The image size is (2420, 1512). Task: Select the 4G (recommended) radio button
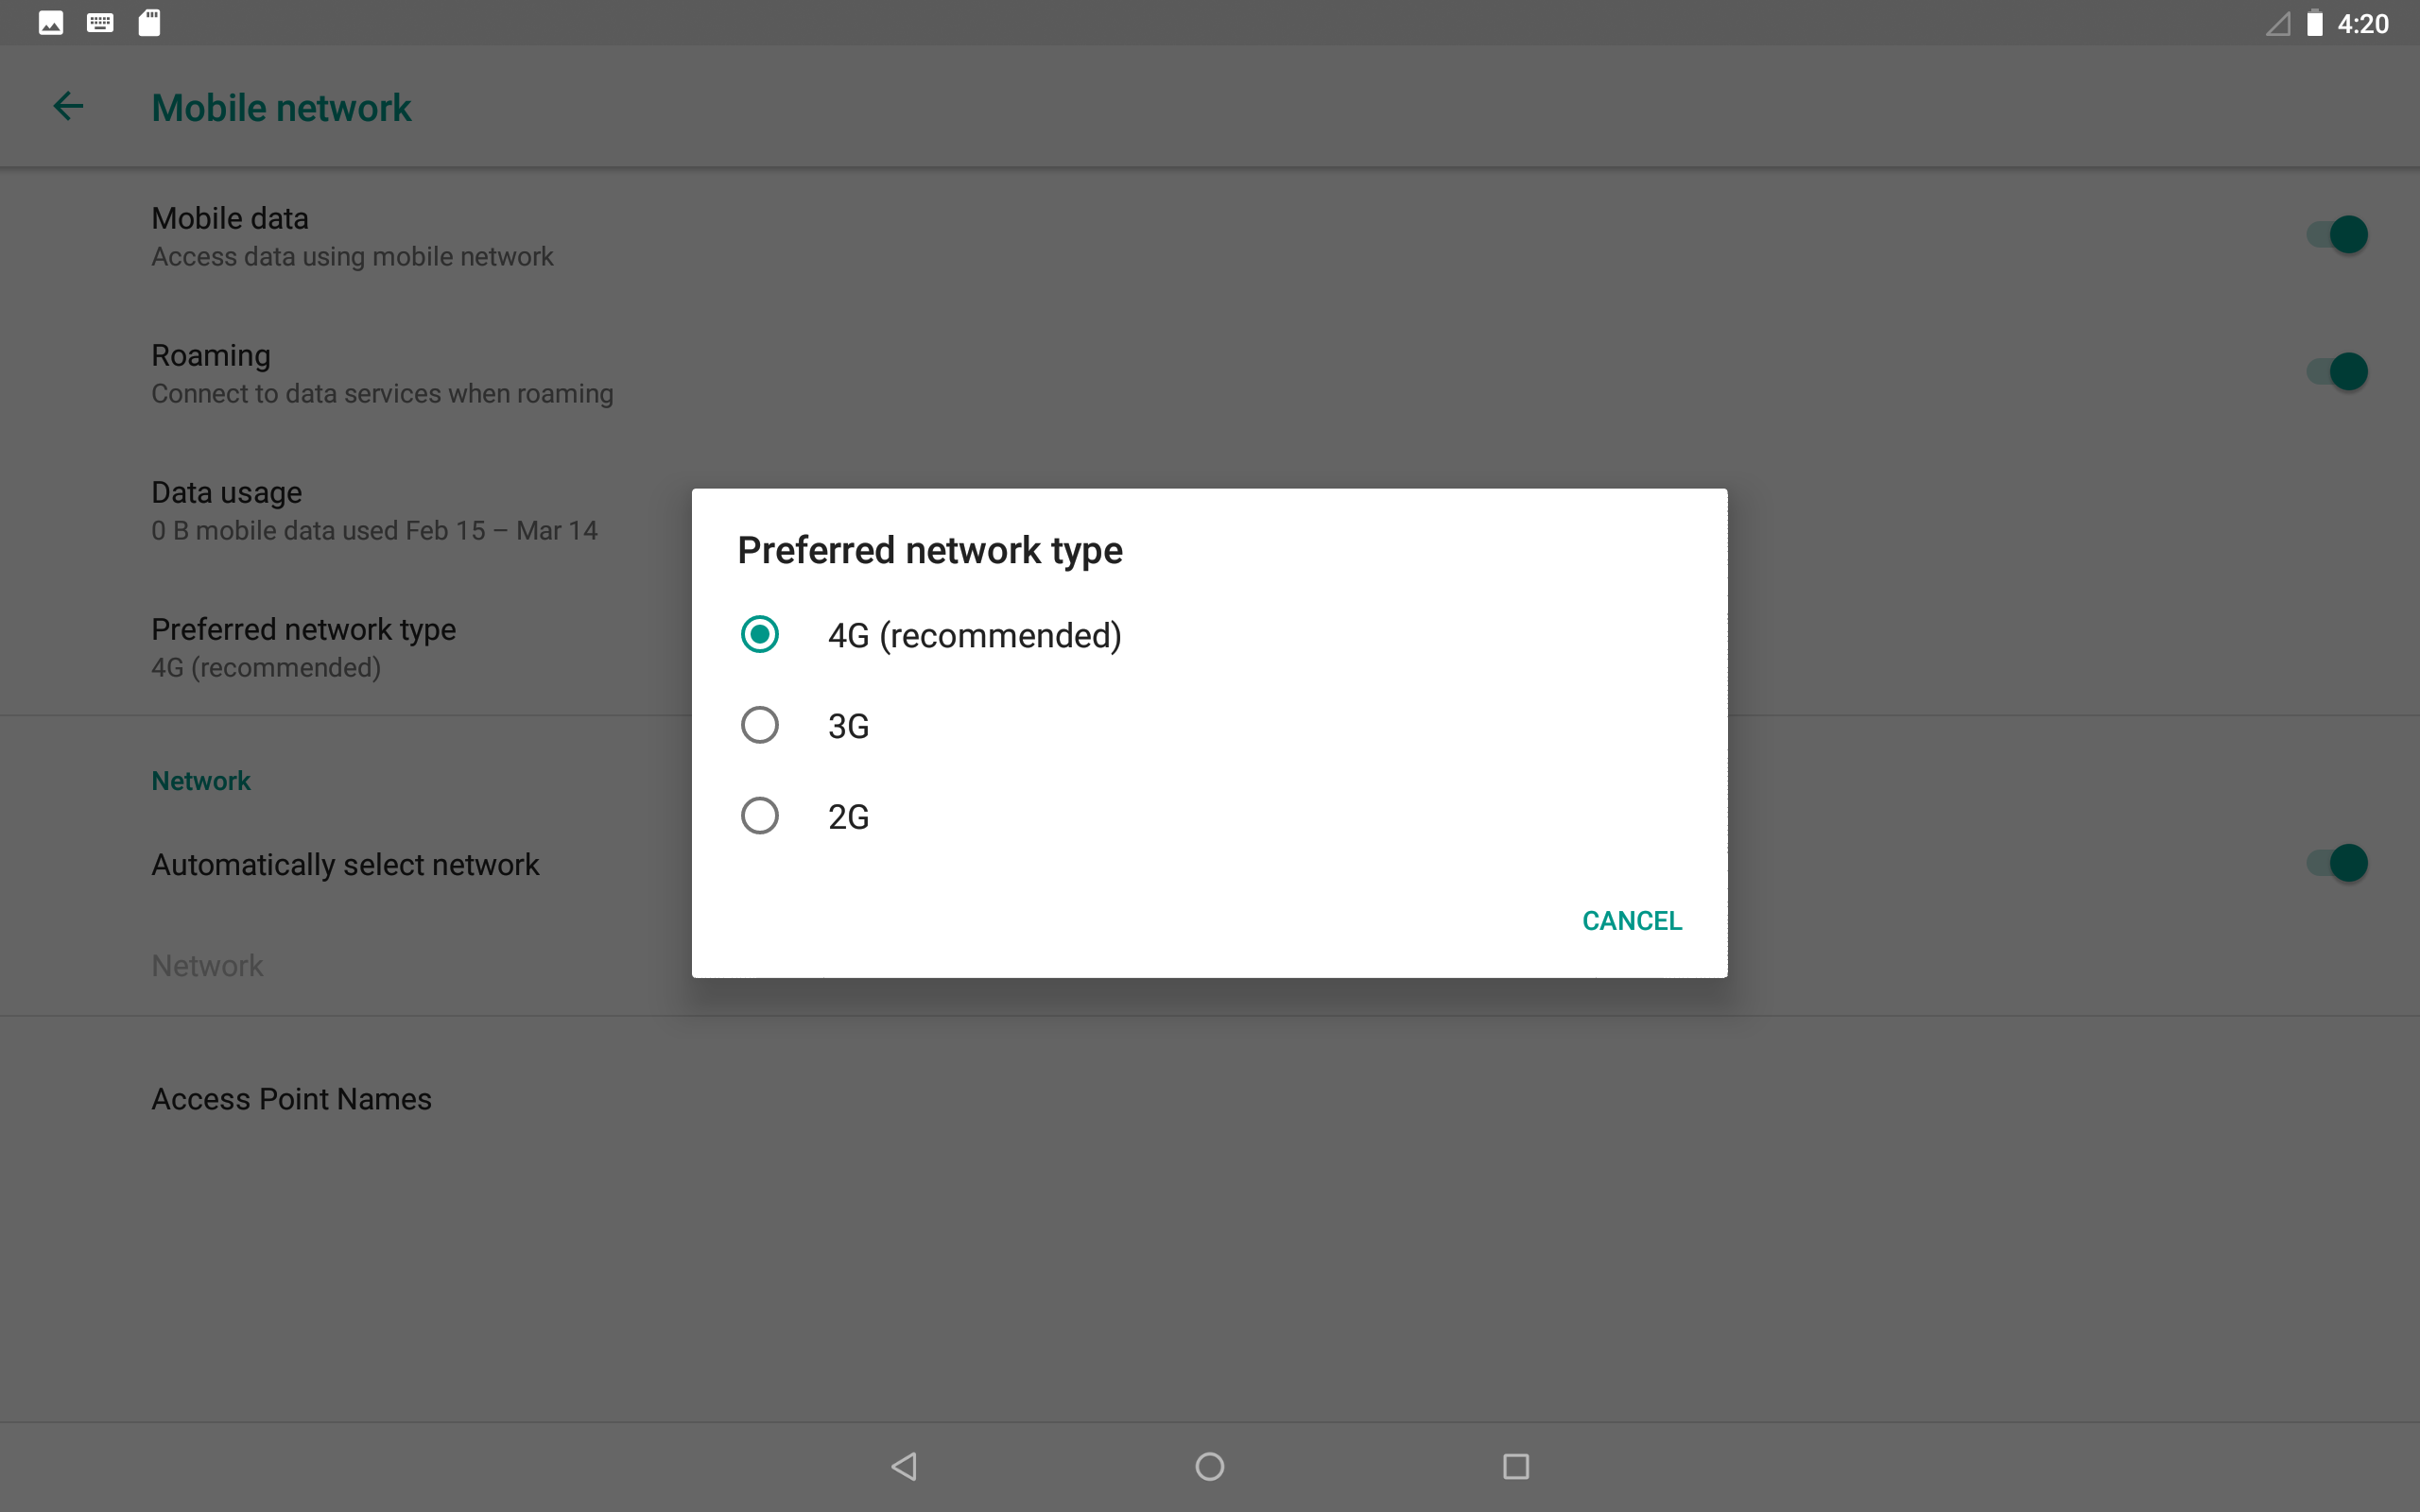(760, 634)
